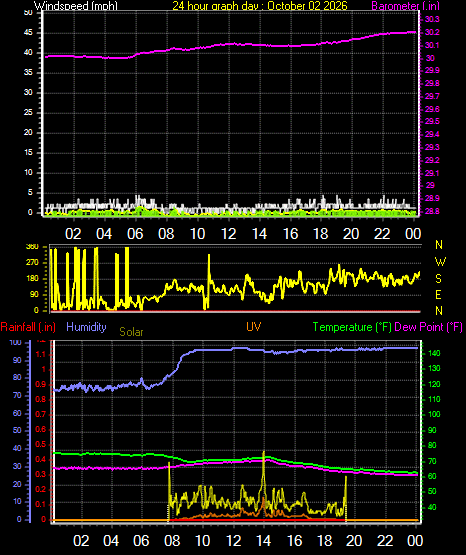Click the 100 temperature scale value
The width and height of the screenshot is (466, 555).
434,414
